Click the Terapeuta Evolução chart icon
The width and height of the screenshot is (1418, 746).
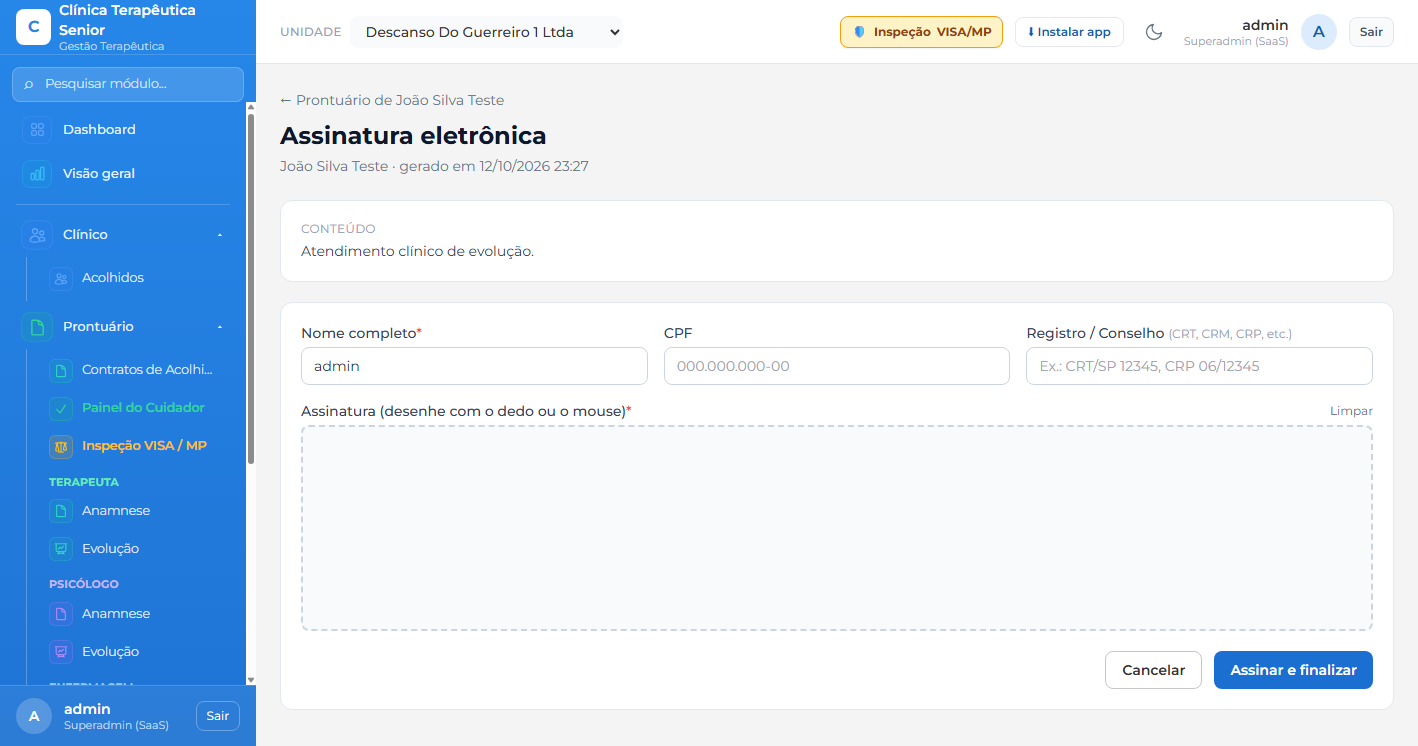61,550
